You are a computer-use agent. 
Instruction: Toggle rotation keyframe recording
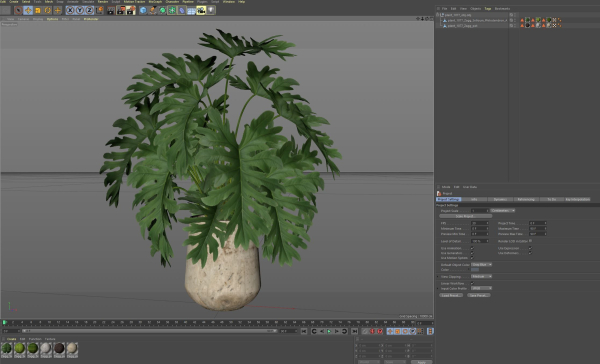[405, 331]
